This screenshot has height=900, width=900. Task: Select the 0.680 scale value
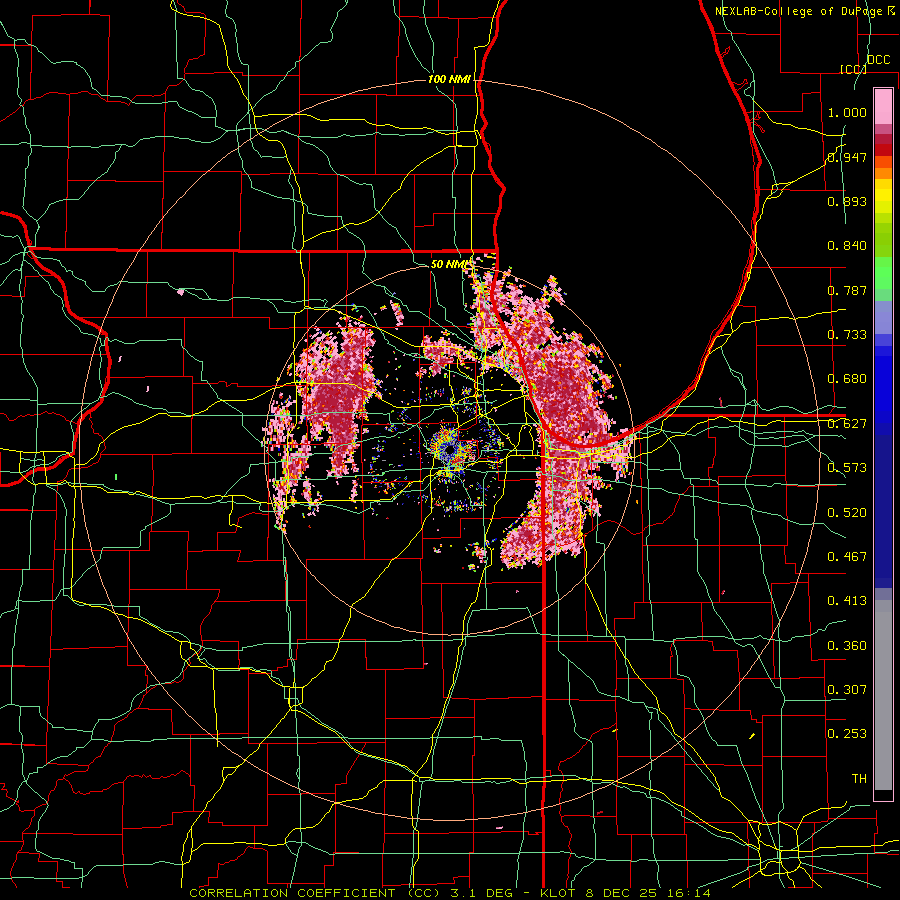(x=847, y=379)
